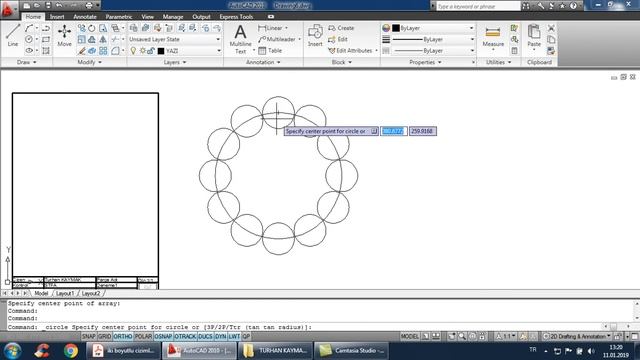The width and height of the screenshot is (640, 360).
Task: Choose the Mirror tool in Modify panel
Action: (103, 40)
